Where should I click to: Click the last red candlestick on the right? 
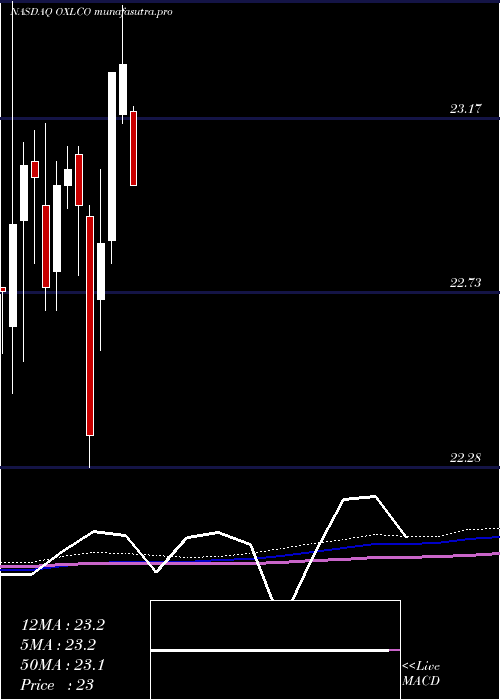(x=133, y=148)
